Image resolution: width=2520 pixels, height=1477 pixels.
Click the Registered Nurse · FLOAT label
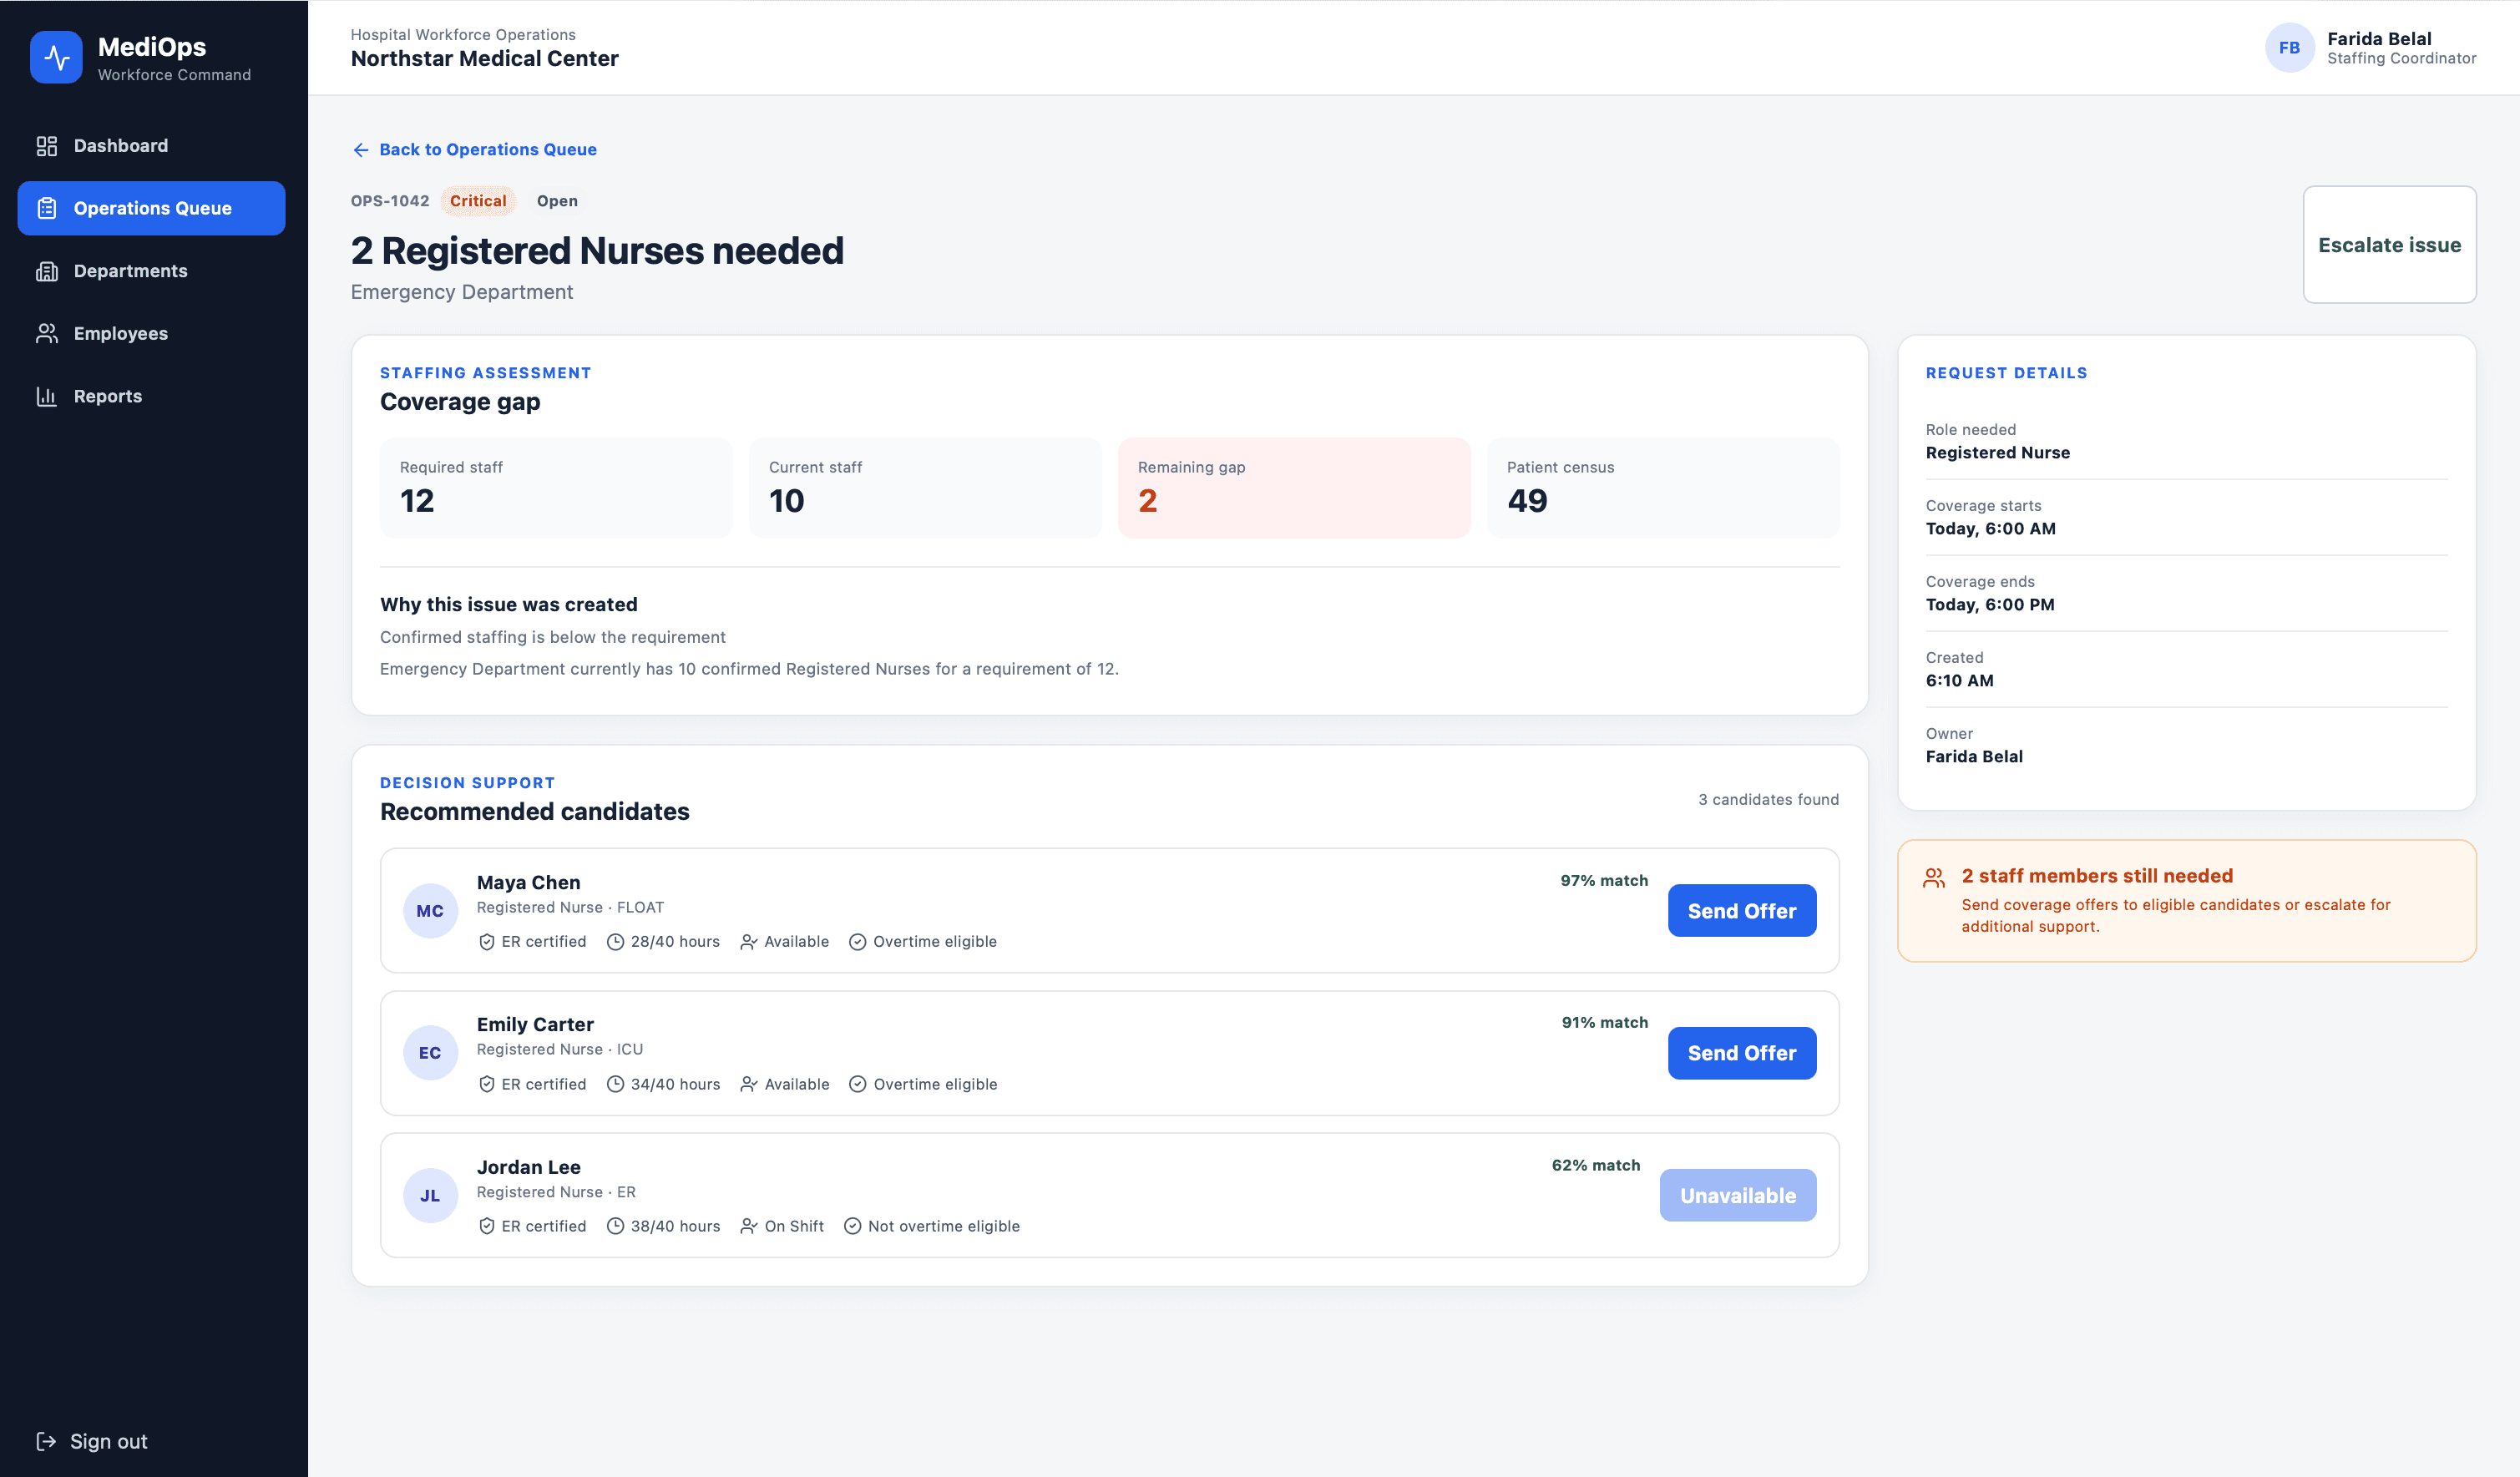[x=570, y=908]
